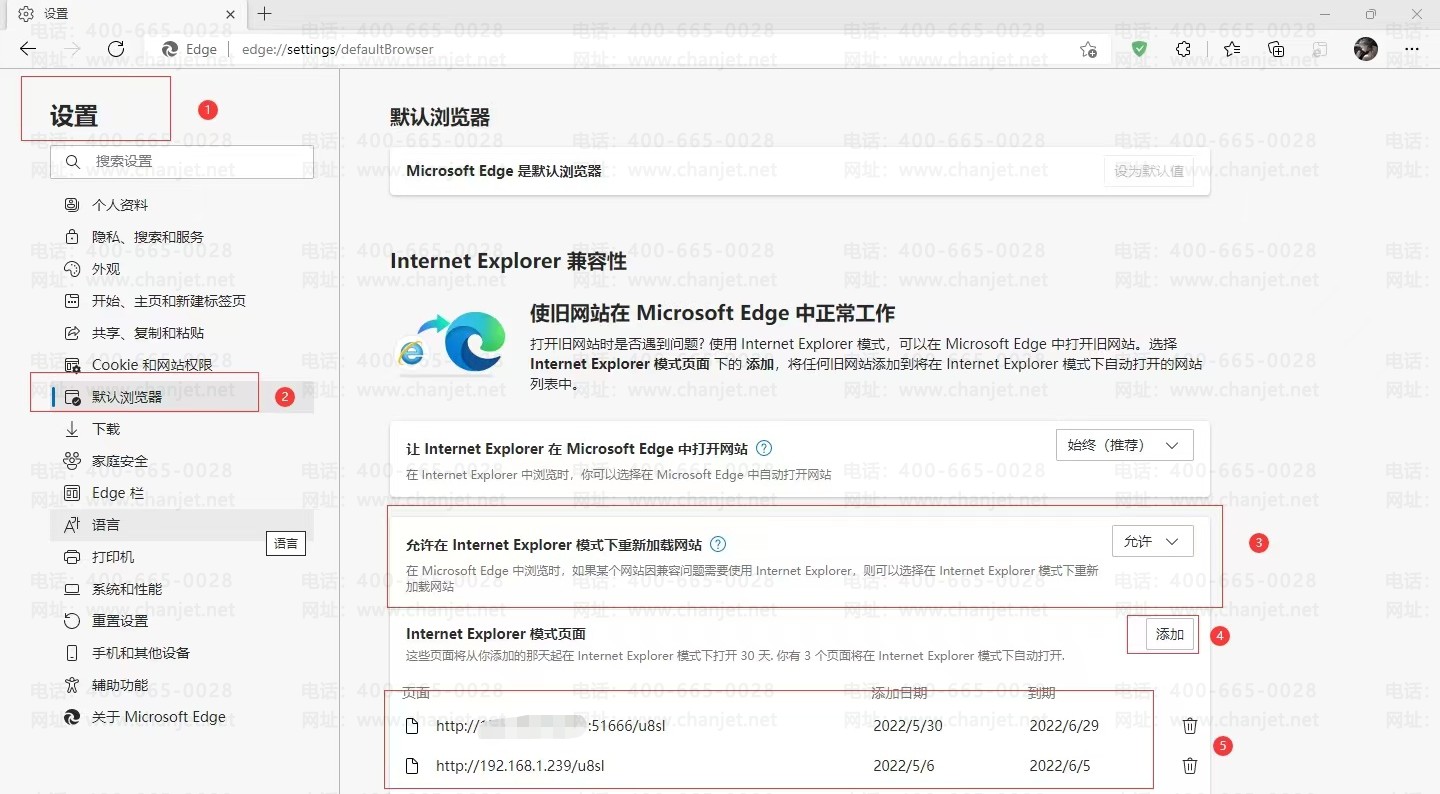Click the 2022/6/5 expiry date

[1060, 766]
